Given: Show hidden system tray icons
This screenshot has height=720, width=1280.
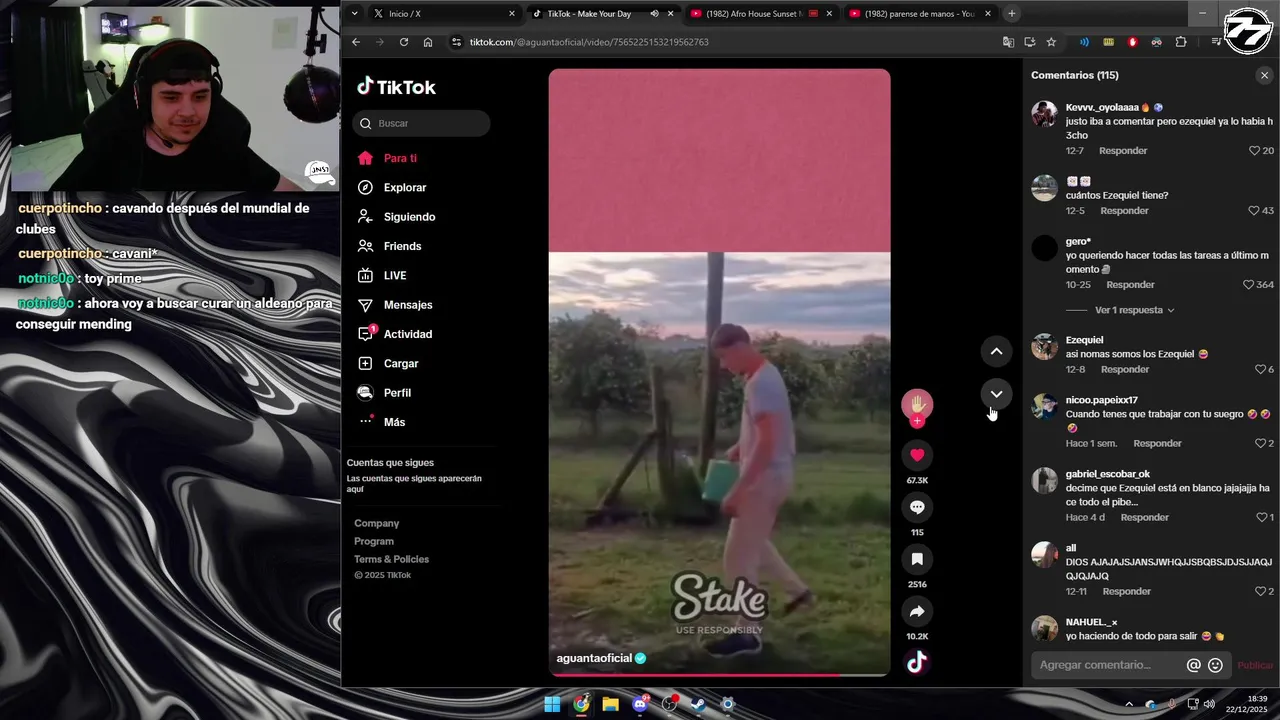Looking at the screenshot, I should pyautogui.click(x=1129, y=704).
